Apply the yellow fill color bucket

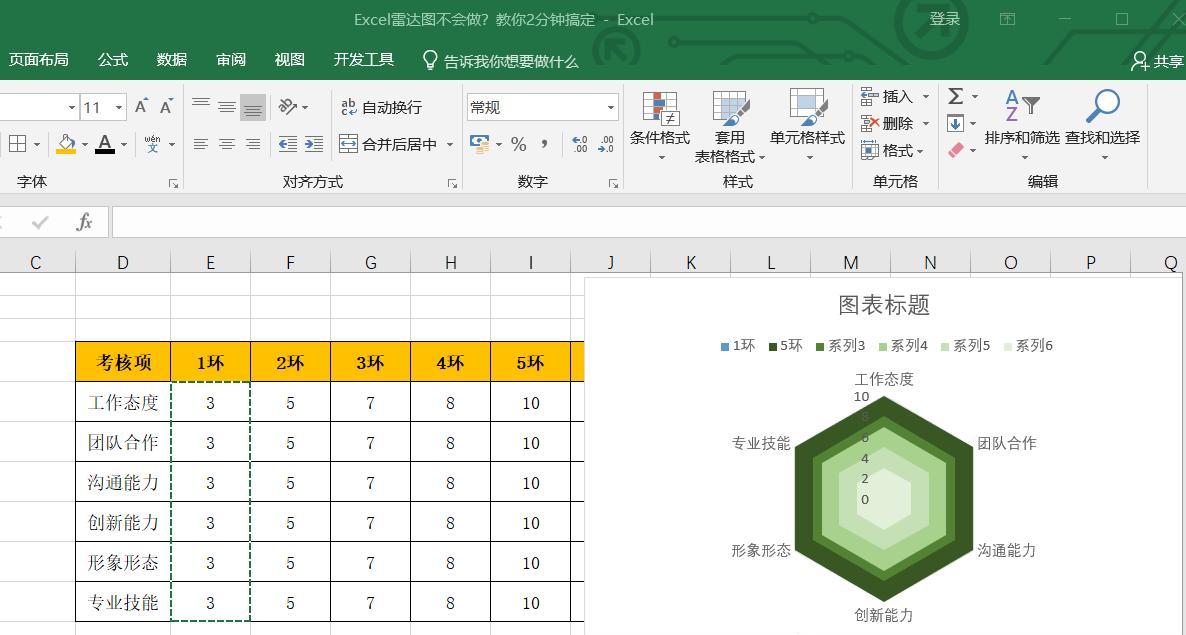[x=67, y=144]
